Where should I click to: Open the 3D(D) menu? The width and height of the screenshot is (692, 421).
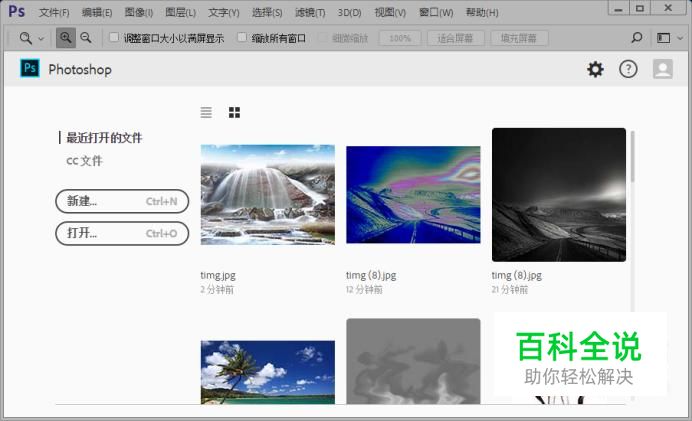click(x=350, y=12)
